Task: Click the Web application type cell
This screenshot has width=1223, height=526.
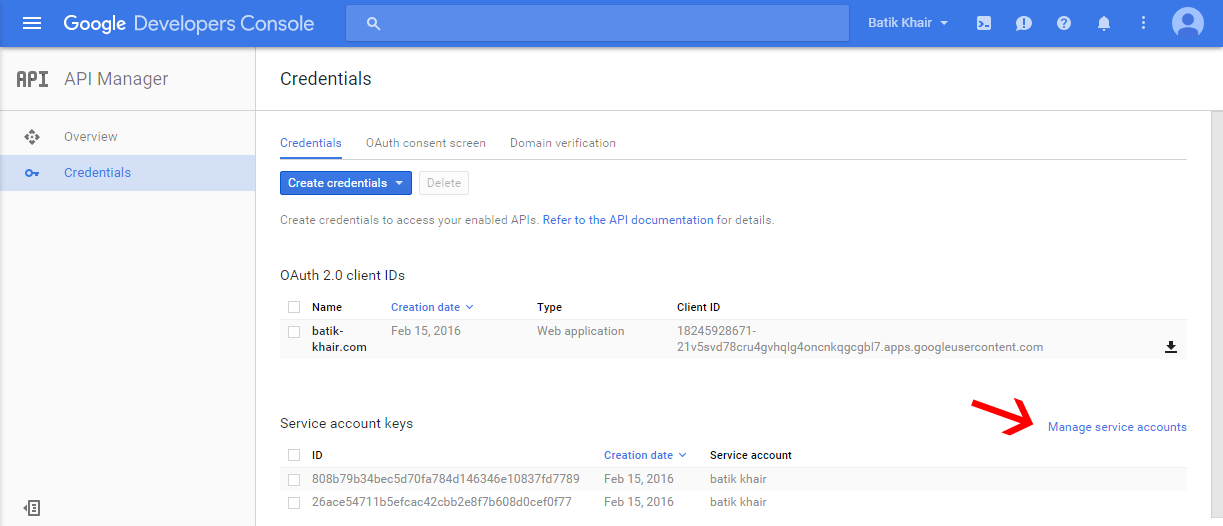Action: point(581,331)
